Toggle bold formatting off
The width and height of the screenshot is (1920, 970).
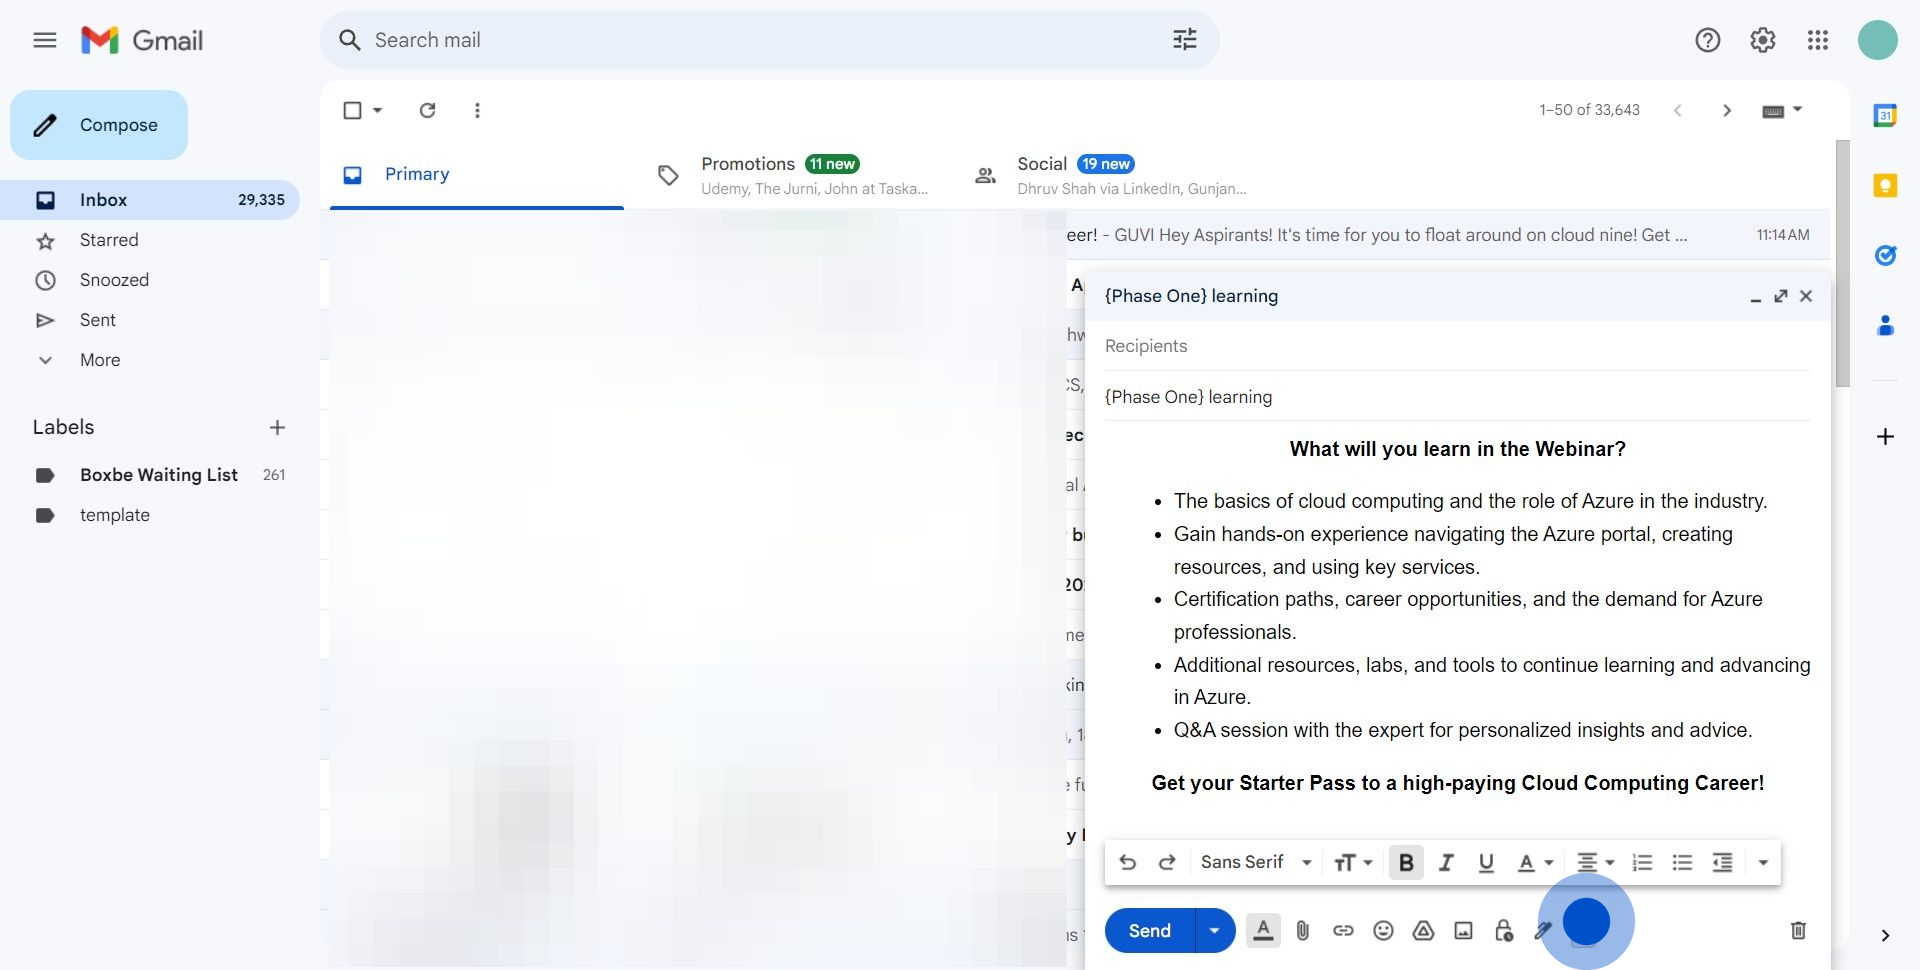[x=1405, y=862]
